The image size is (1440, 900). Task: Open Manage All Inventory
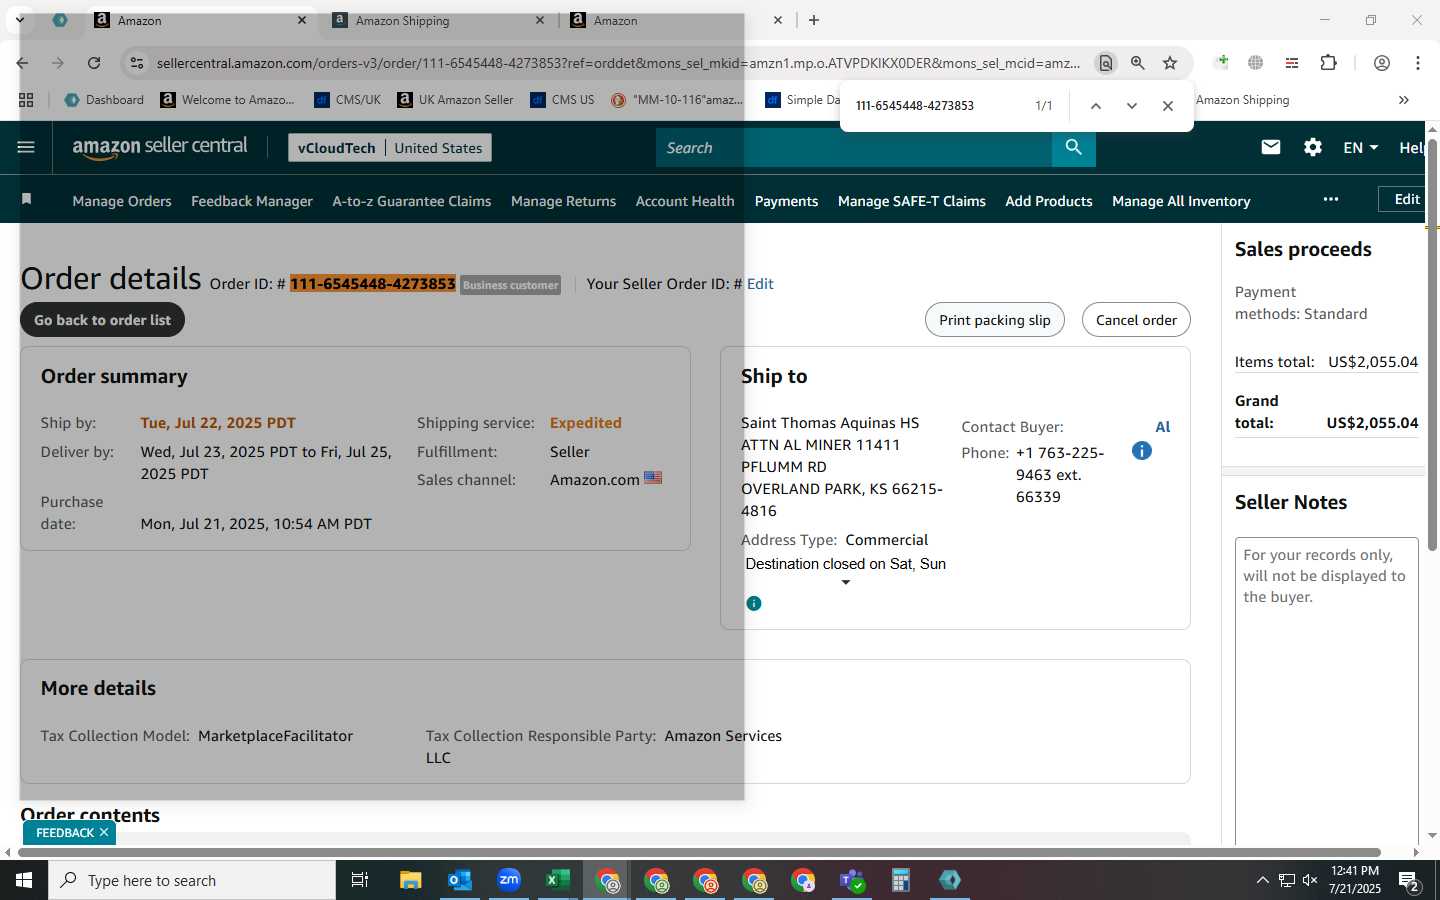click(1181, 201)
